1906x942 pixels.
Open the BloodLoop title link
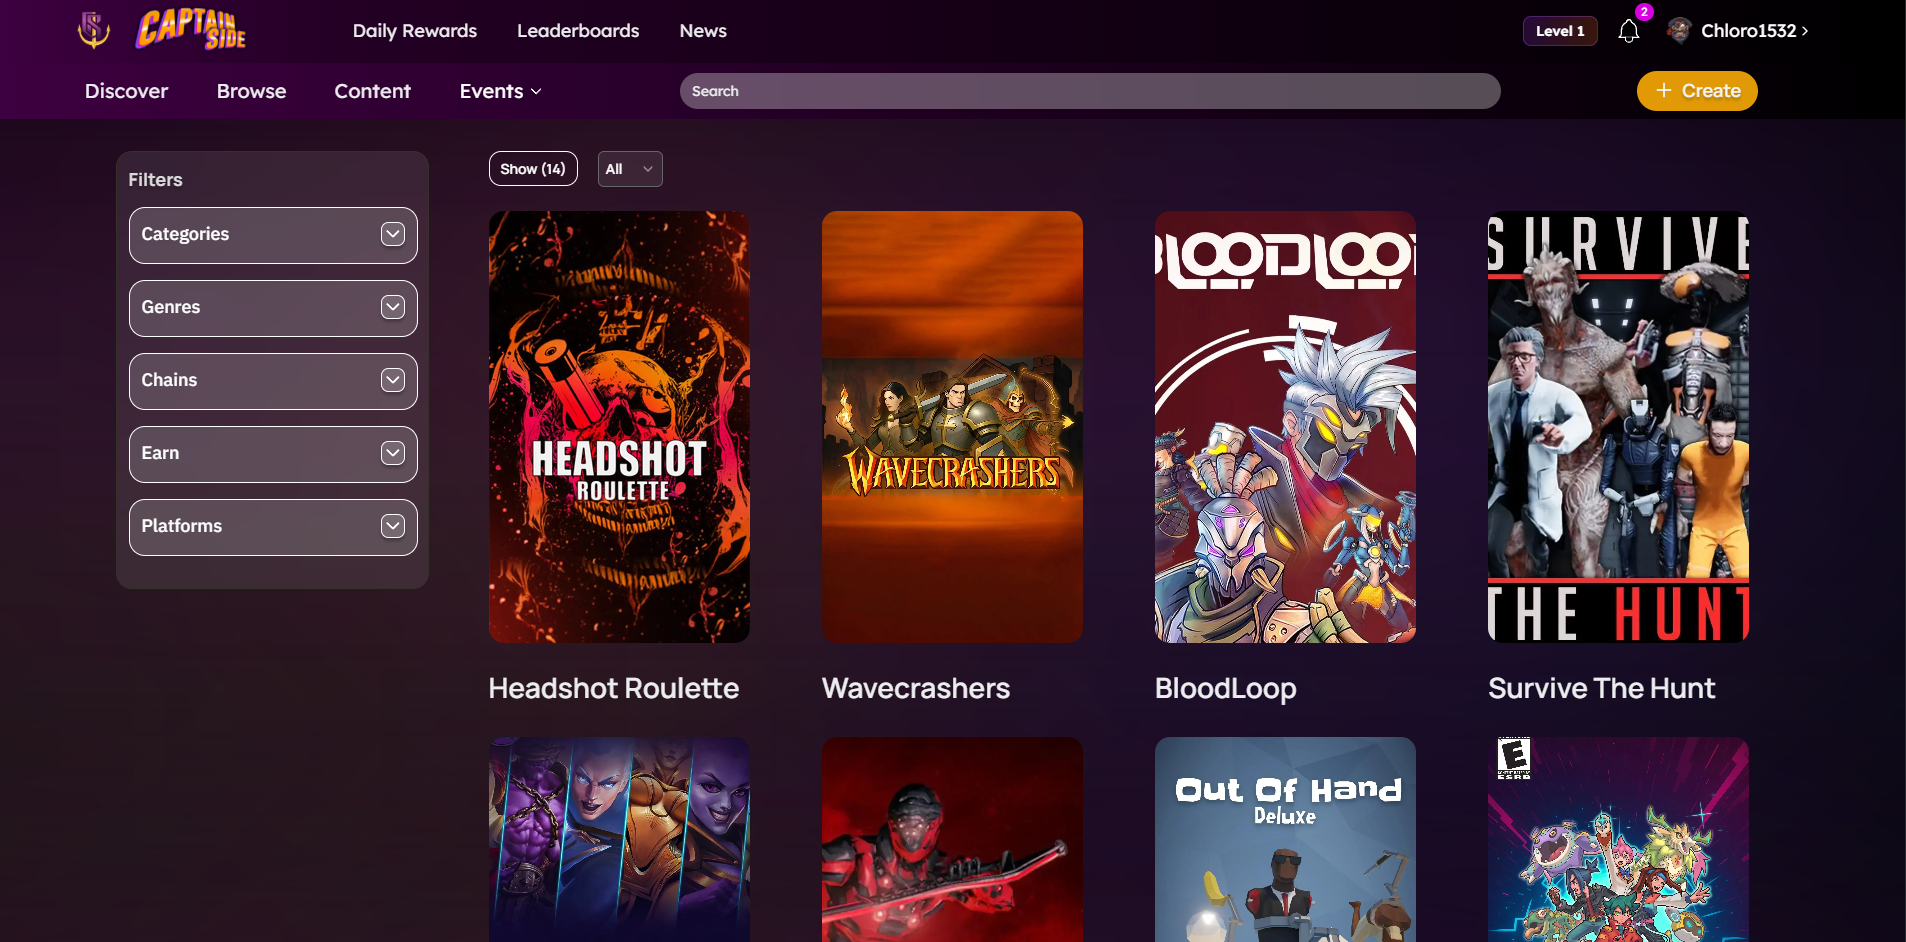click(1226, 688)
